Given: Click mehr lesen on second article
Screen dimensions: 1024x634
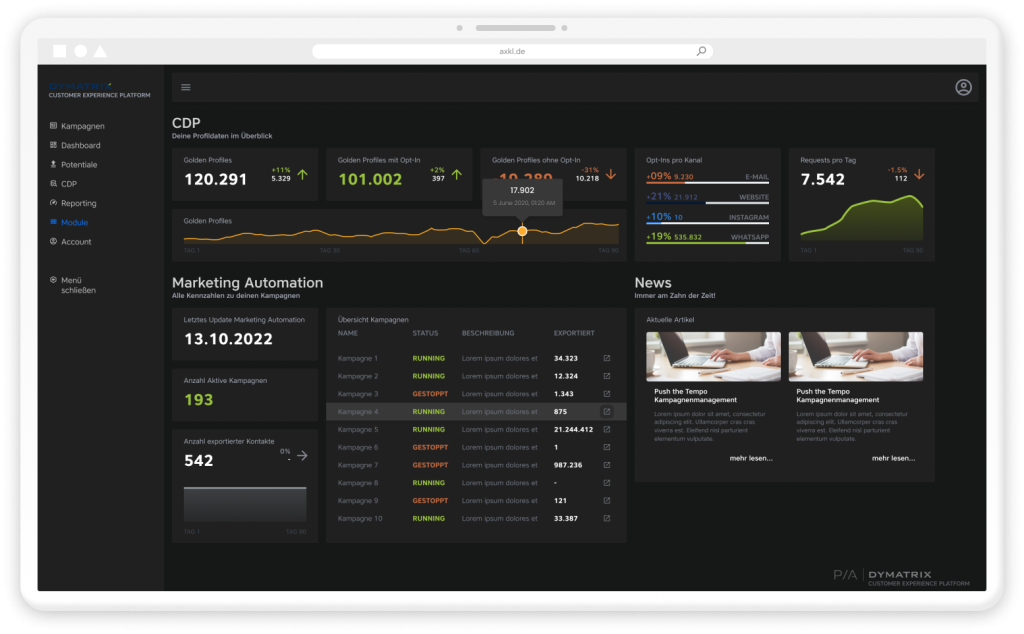Looking at the screenshot, I should pos(892,458).
